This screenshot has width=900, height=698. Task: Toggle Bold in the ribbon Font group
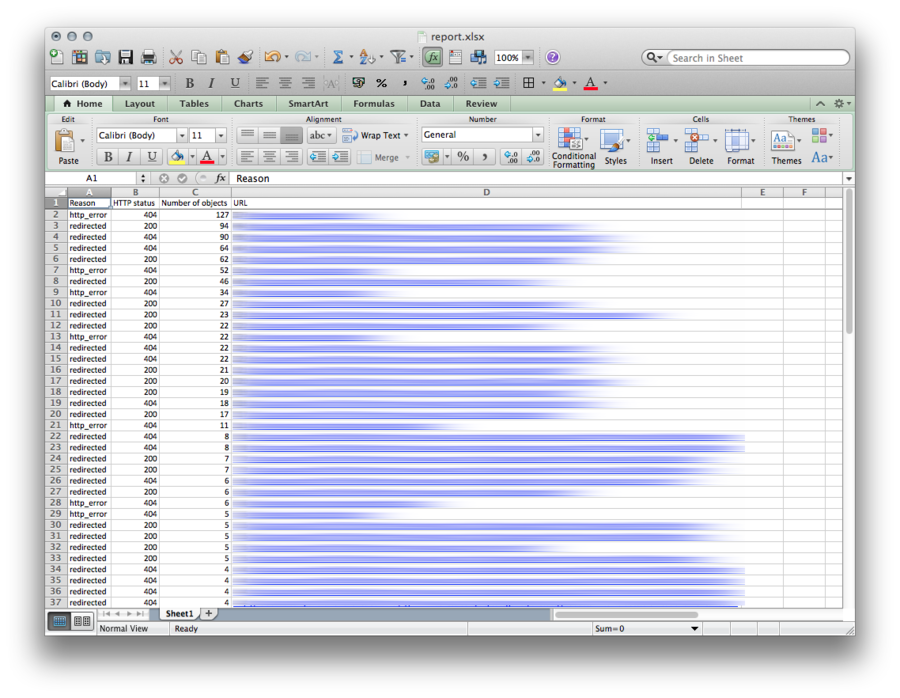pyautogui.click(x=108, y=157)
